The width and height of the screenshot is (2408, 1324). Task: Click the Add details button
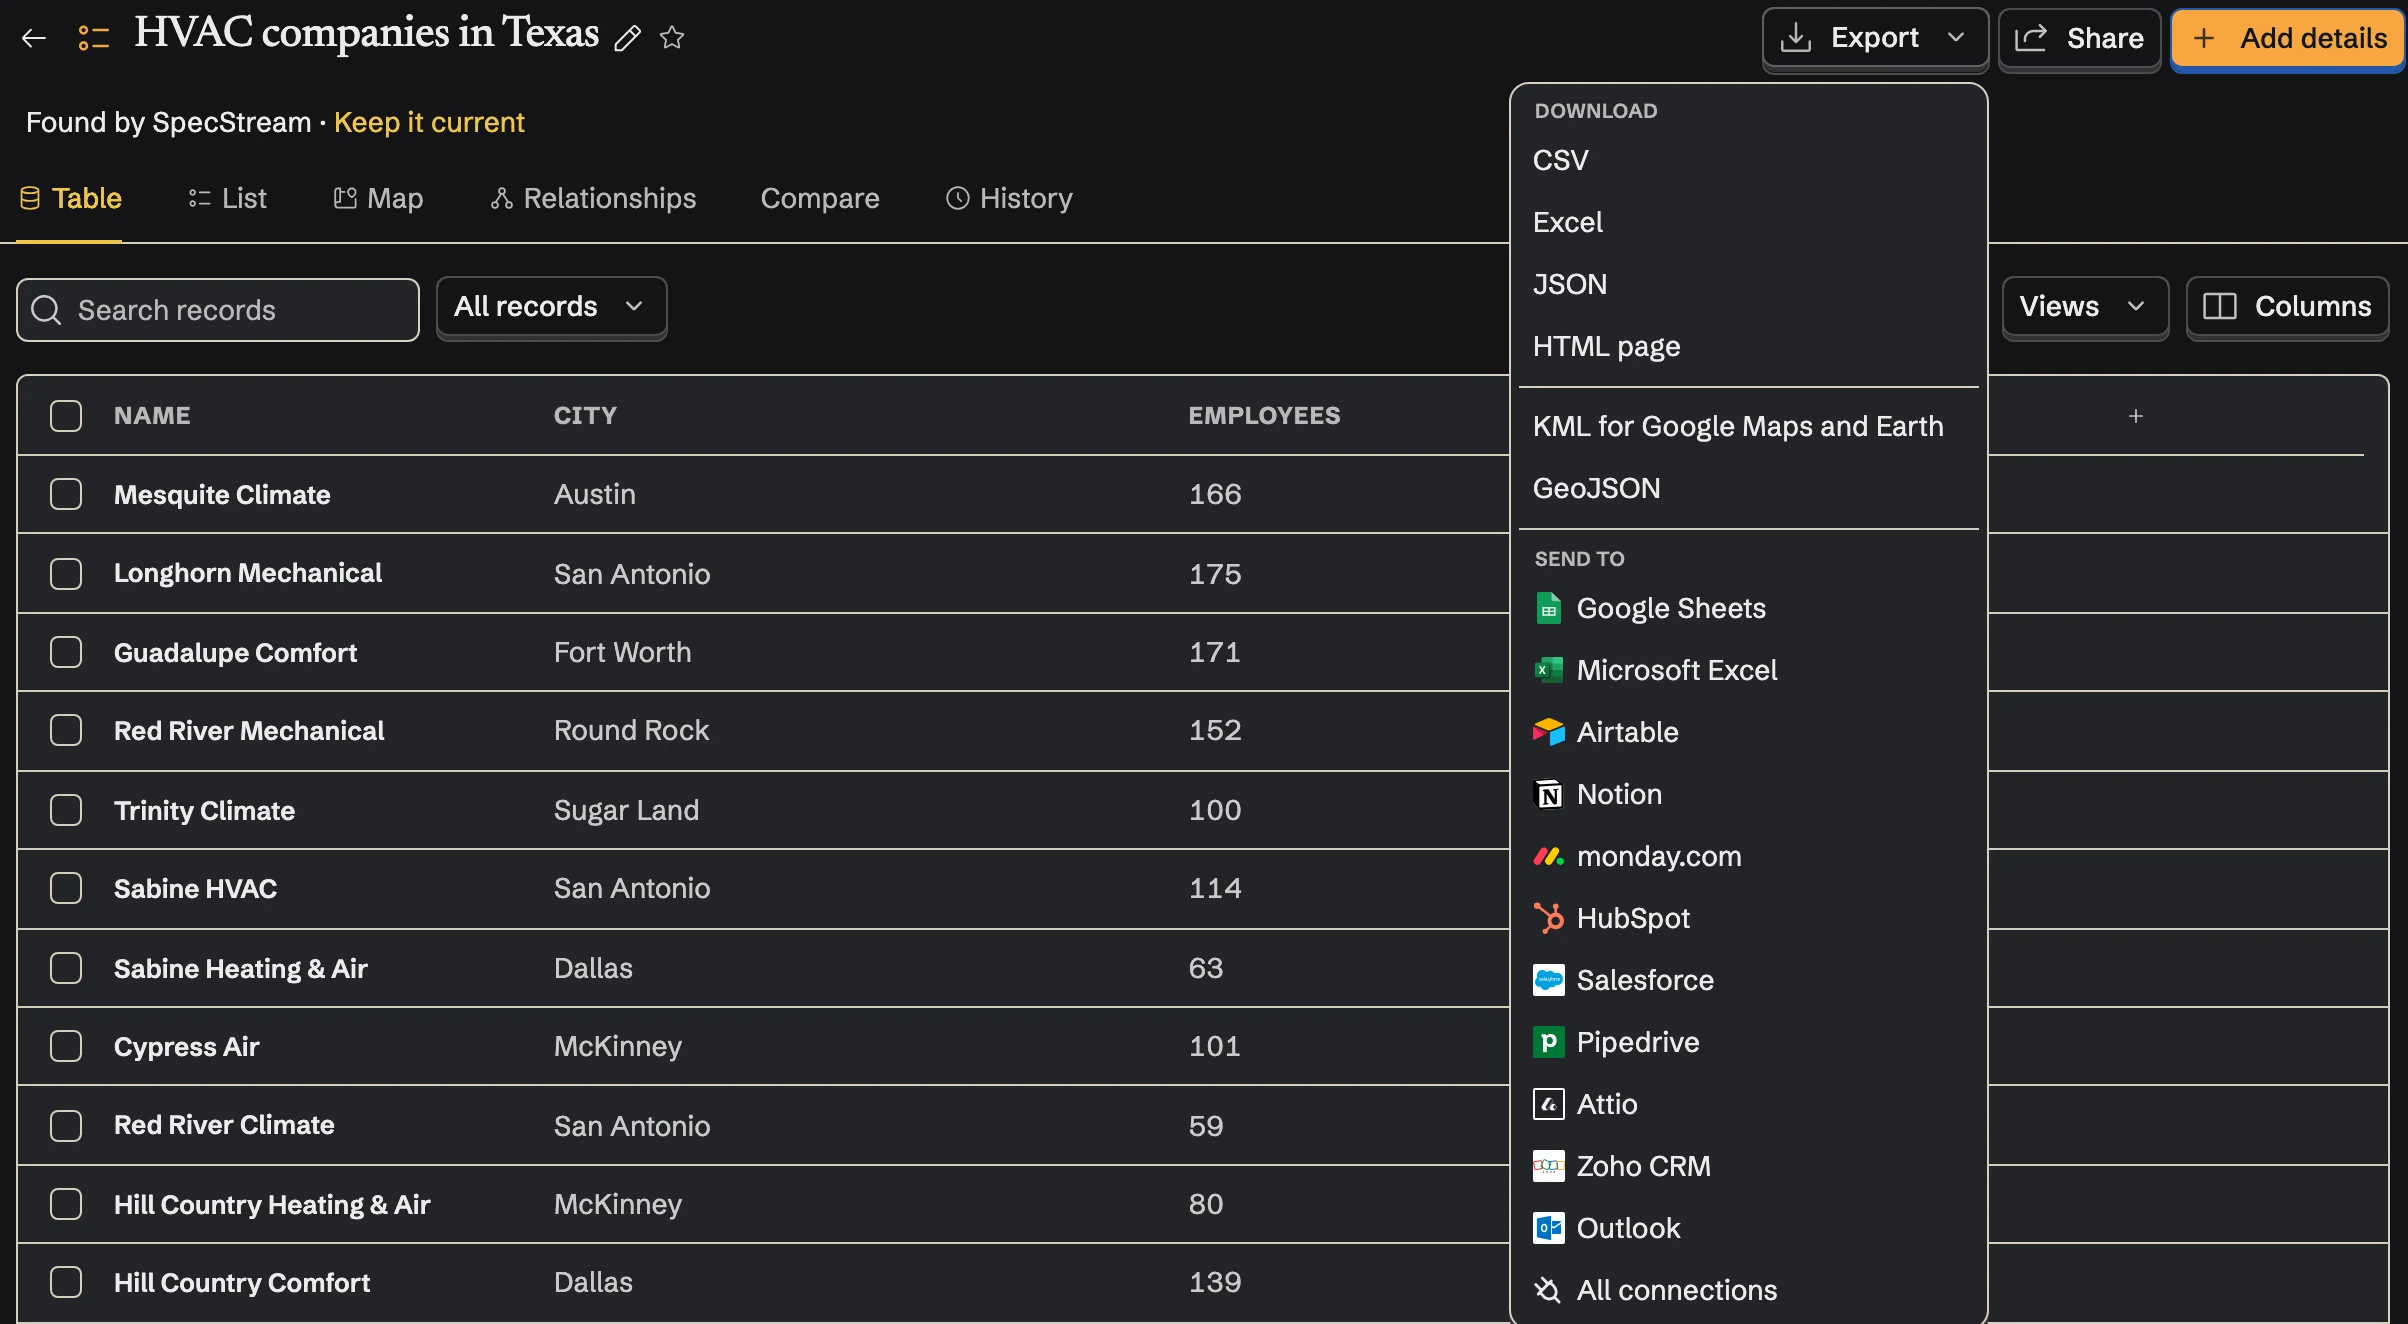(2288, 38)
